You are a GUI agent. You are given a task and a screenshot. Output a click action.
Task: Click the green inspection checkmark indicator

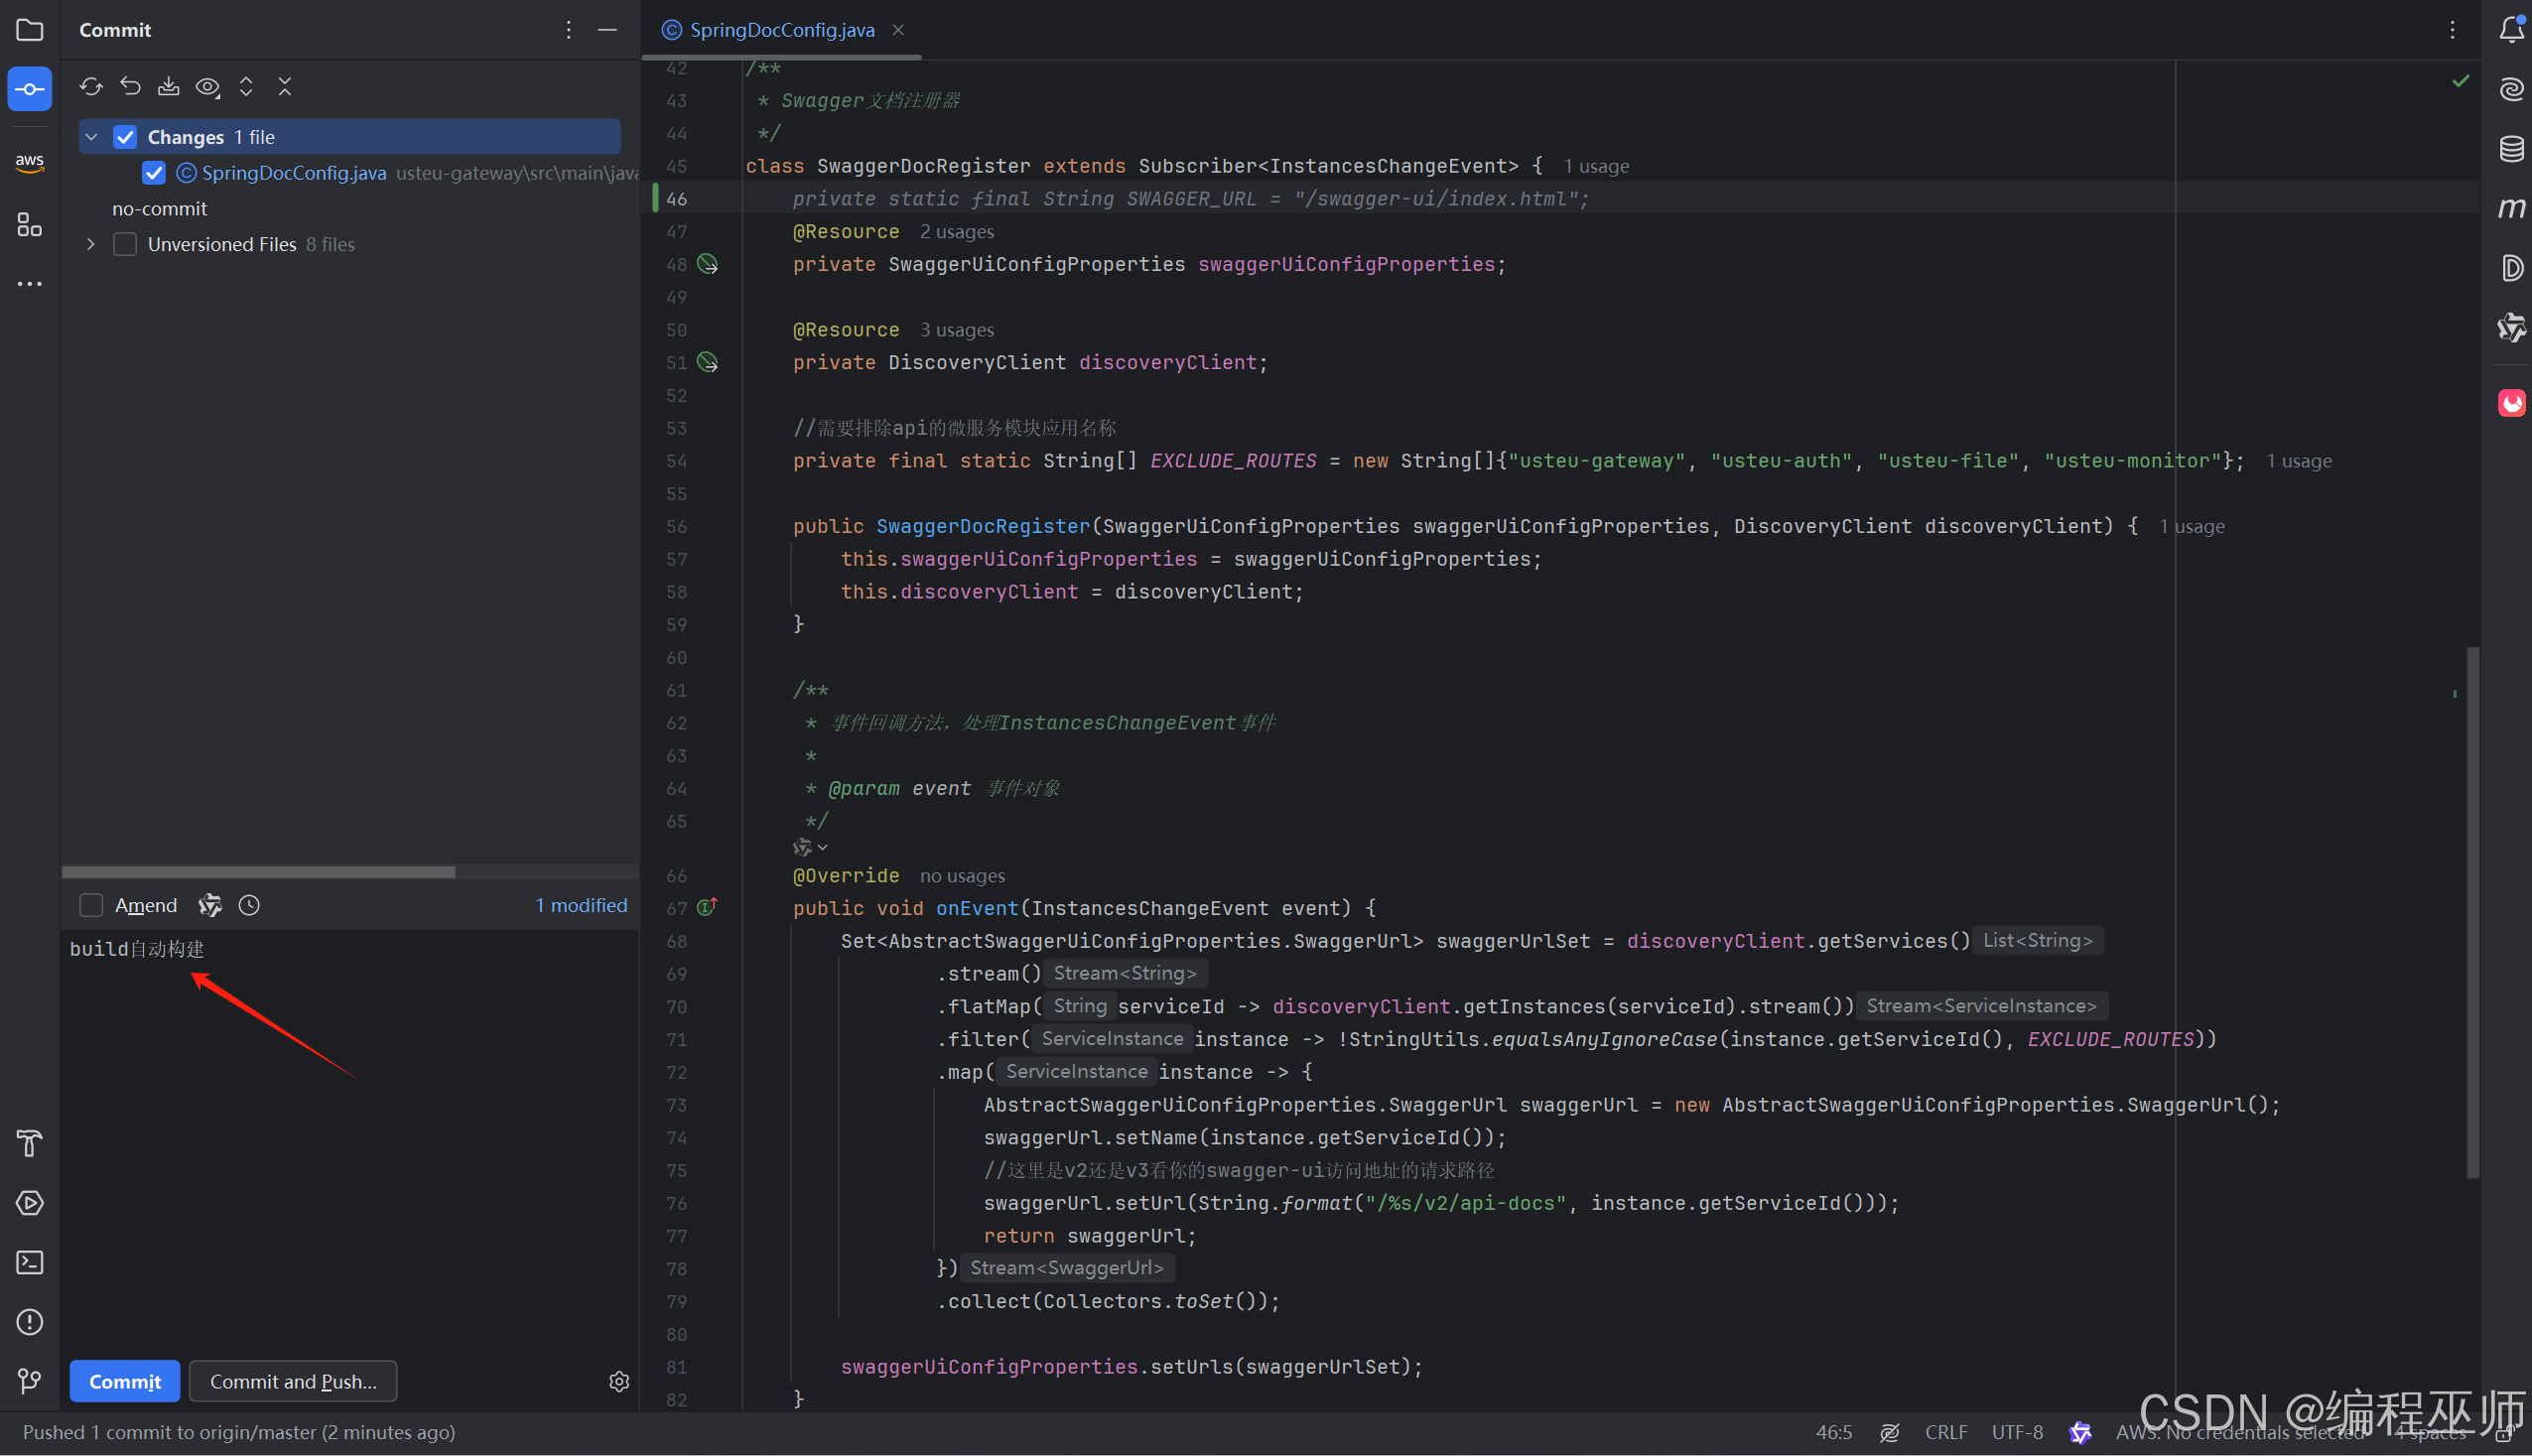click(x=2461, y=81)
